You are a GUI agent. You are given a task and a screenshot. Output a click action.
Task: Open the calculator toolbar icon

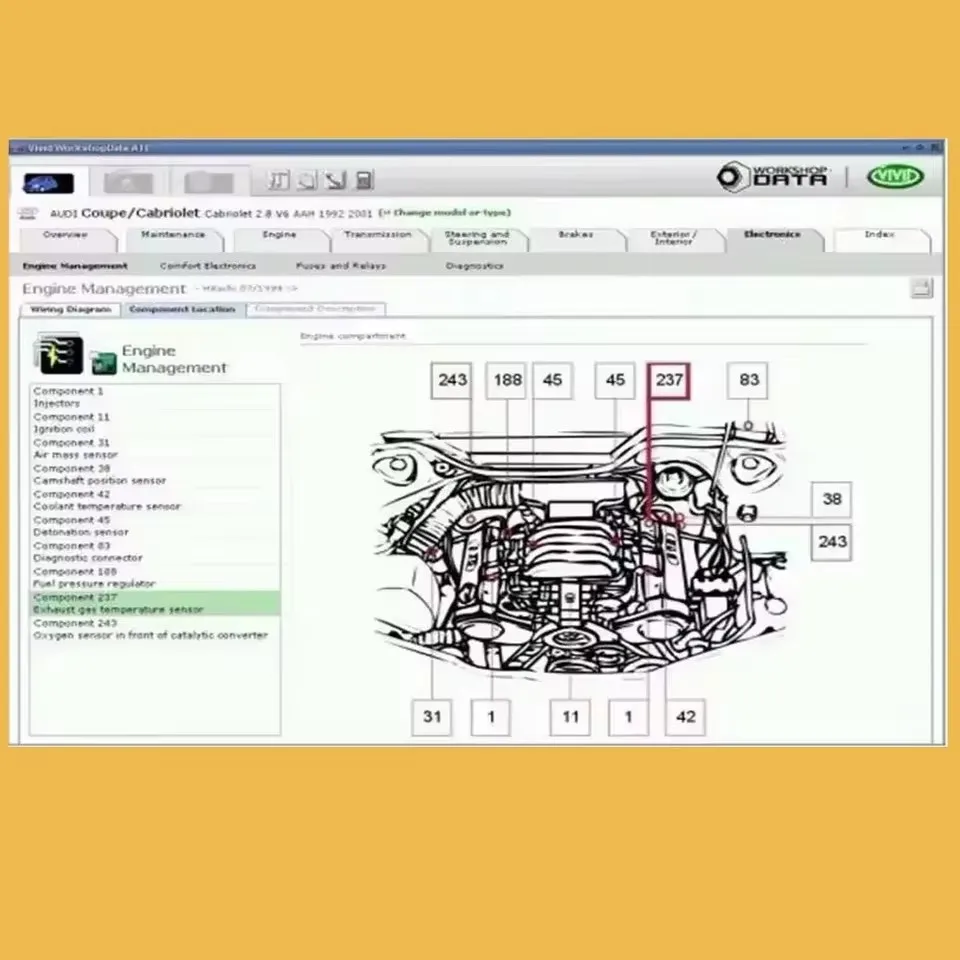[x=364, y=180]
